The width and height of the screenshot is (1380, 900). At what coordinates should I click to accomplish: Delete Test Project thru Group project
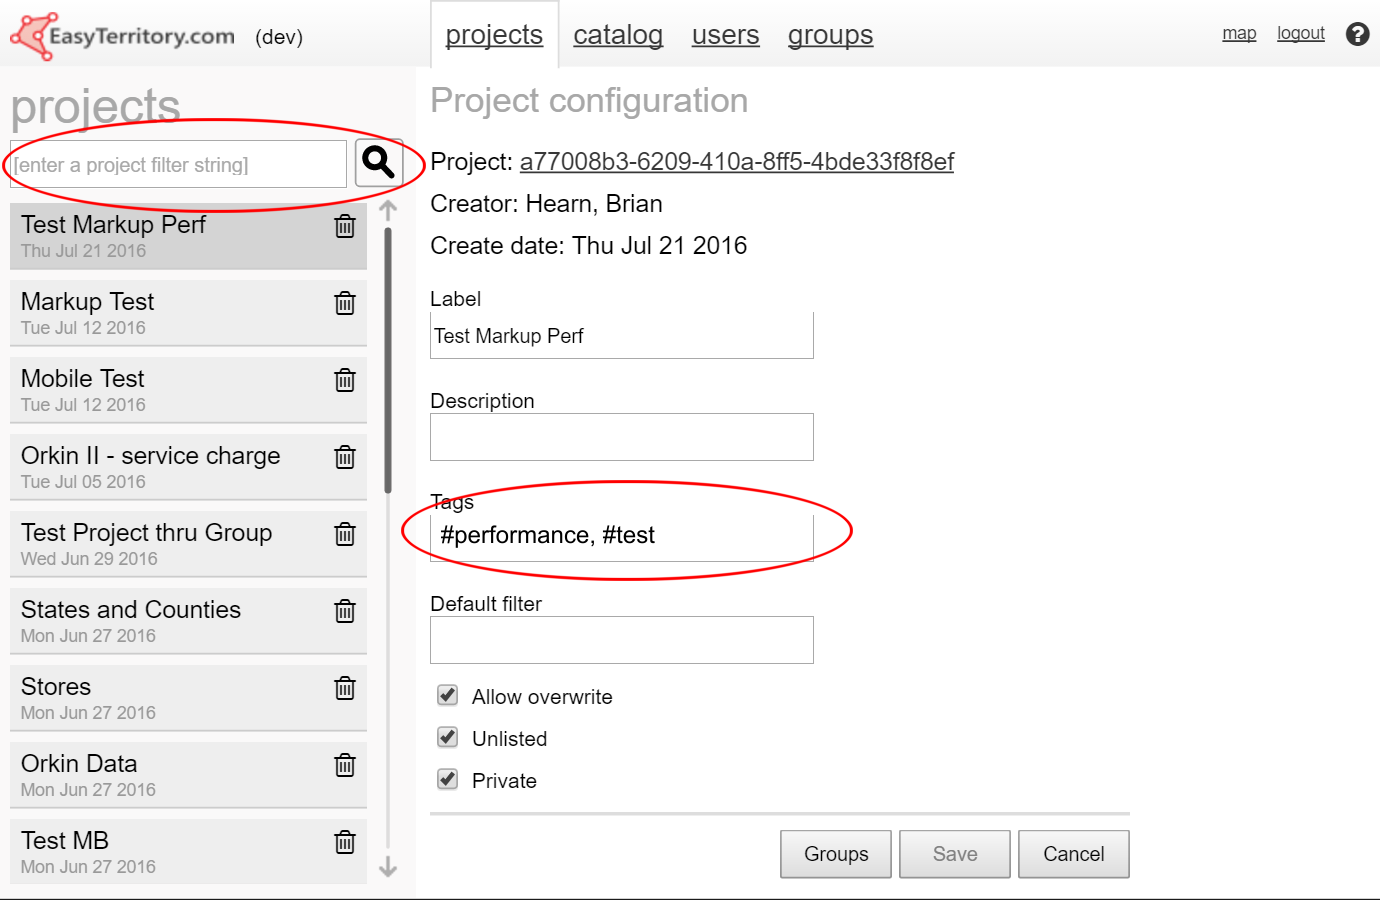tap(345, 534)
